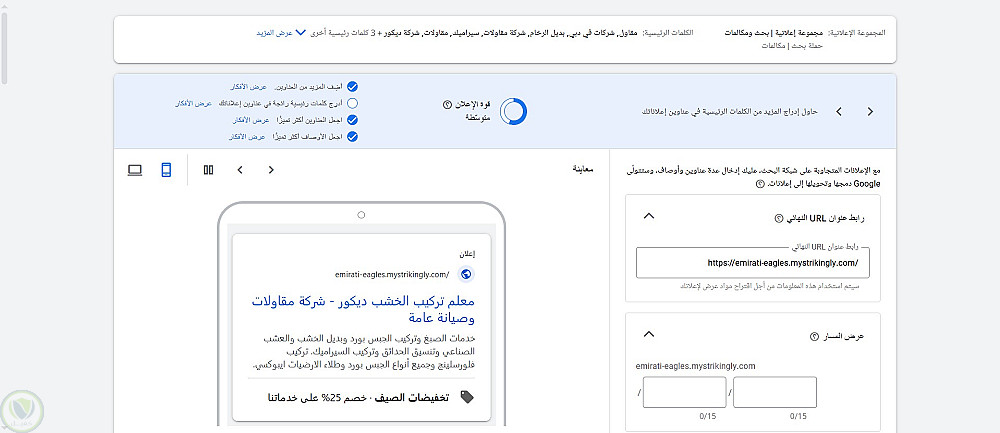This screenshot has height=433, width=1000.
Task: Expand 'عرض المزيد' keywords dropdown
Action: (x=281, y=32)
